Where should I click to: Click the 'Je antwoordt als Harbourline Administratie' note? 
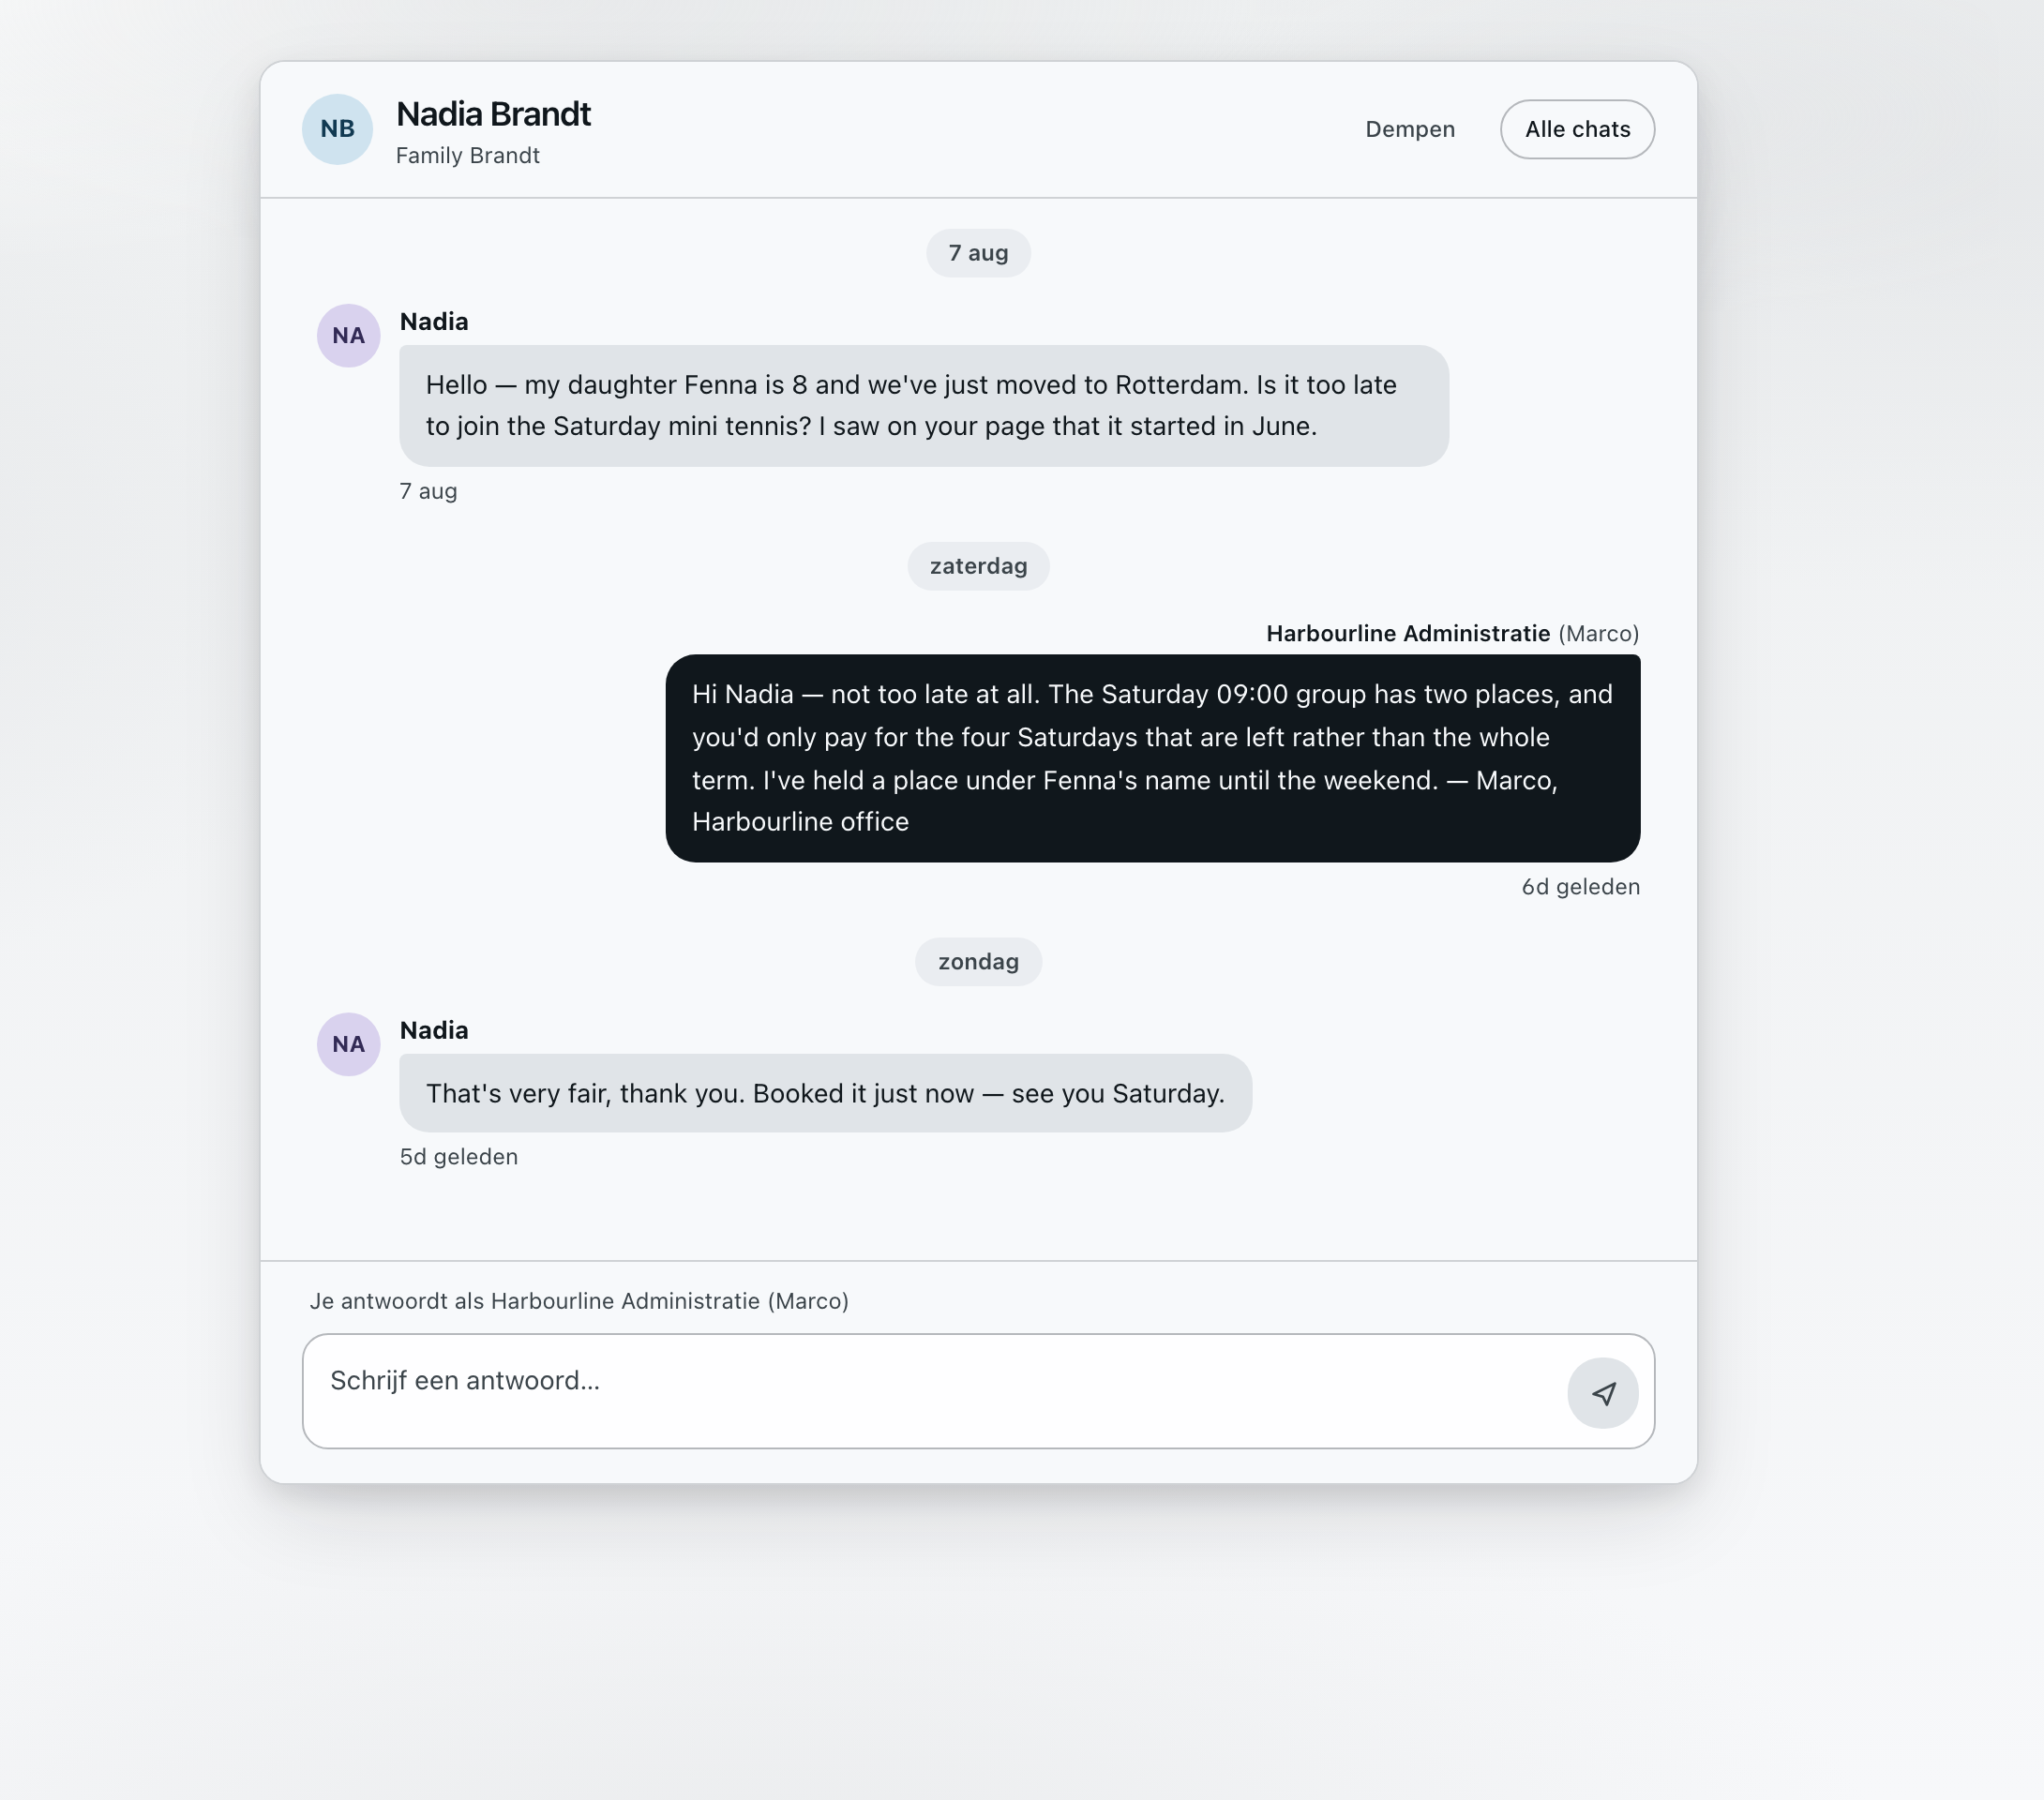point(579,1301)
